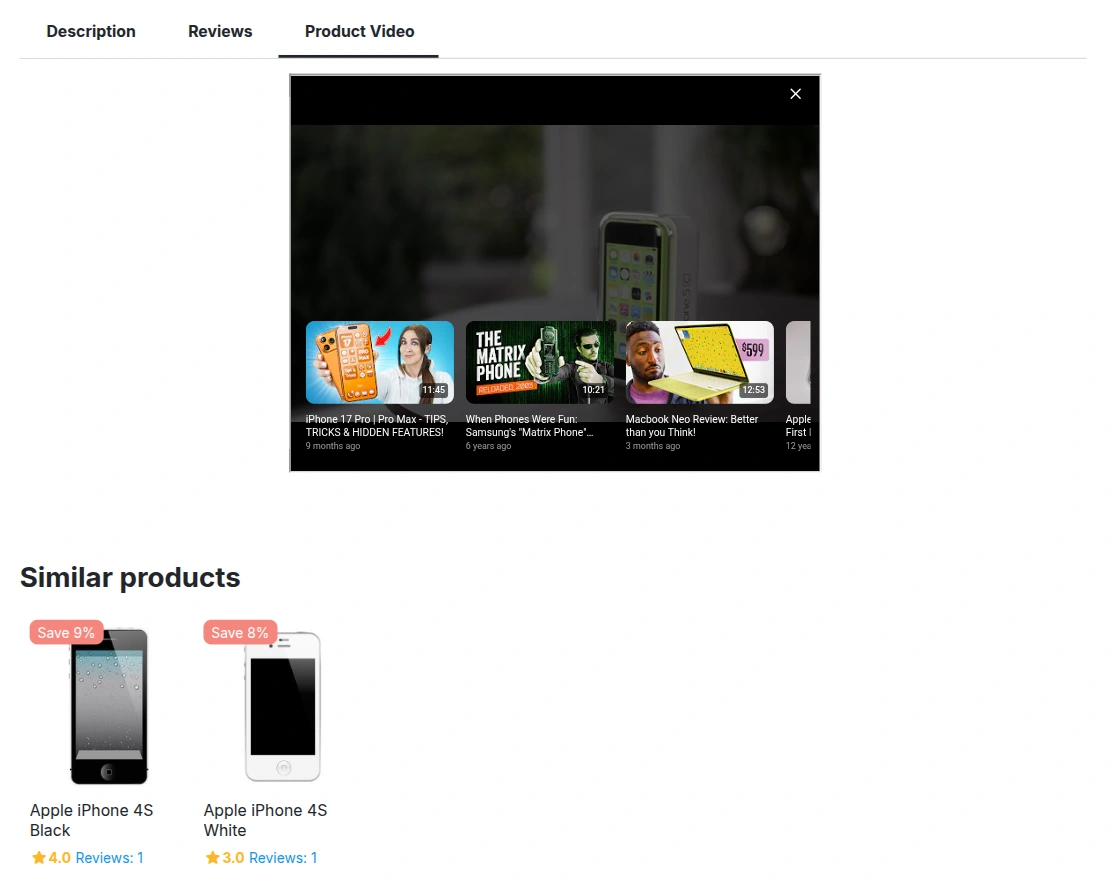Click the "6 years ago" text
1120x880 pixels.
489,446
